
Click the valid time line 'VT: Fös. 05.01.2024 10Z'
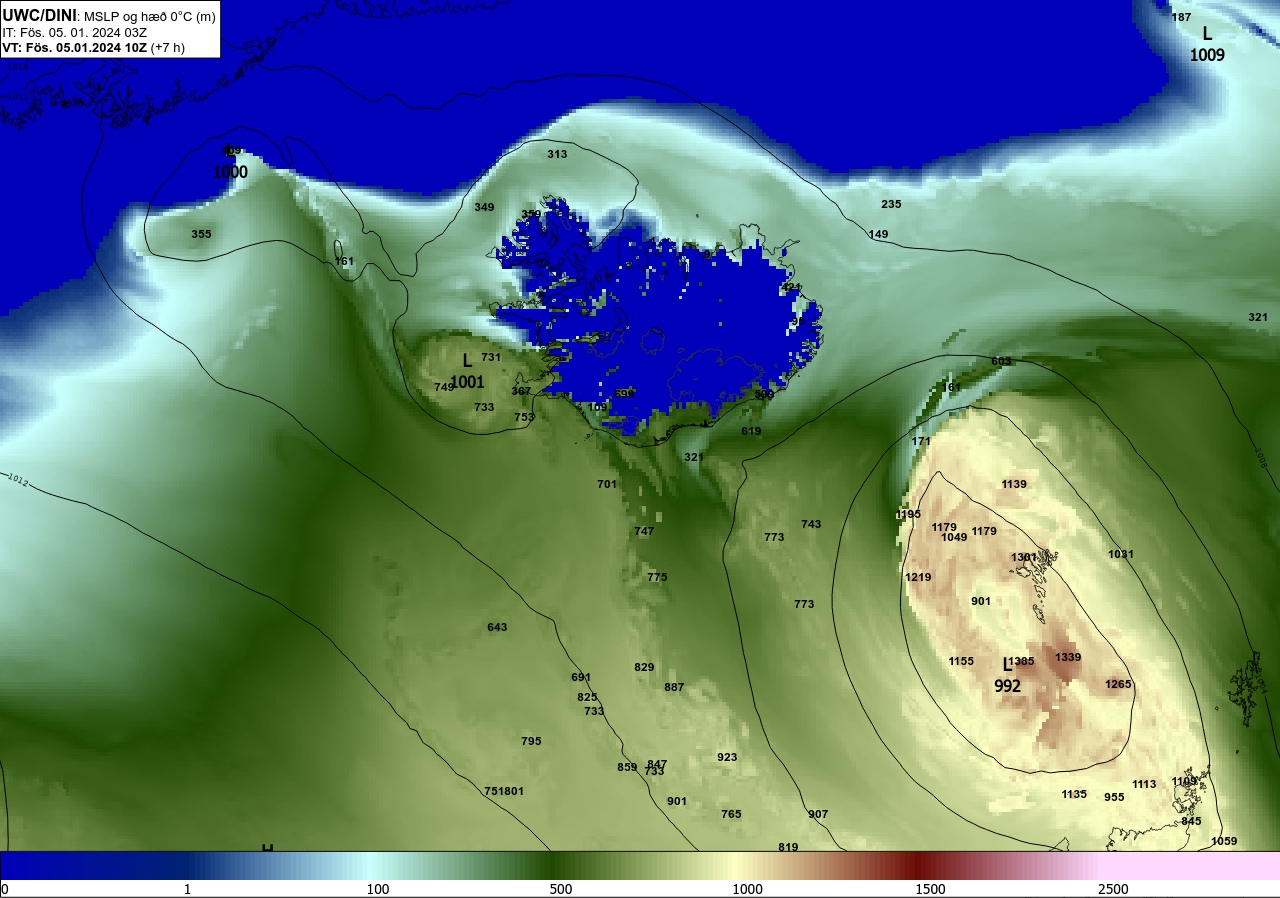pyautogui.click(x=74, y=47)
